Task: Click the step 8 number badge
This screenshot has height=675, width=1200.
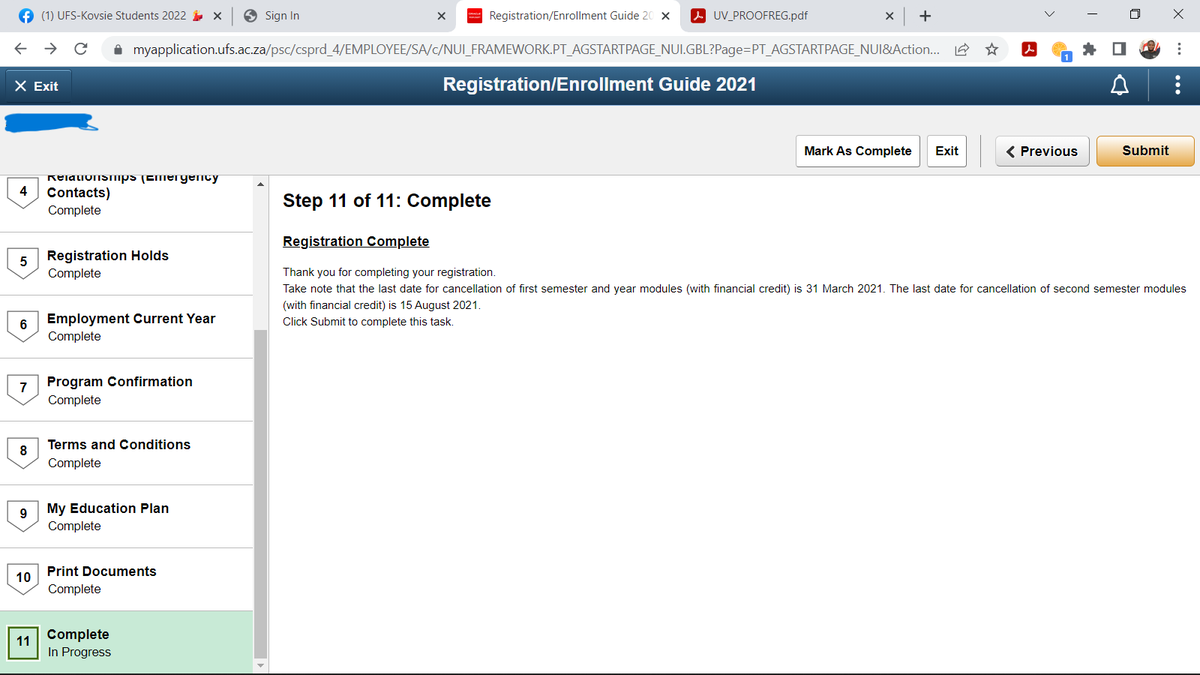Action: click(x=22, y=451)
